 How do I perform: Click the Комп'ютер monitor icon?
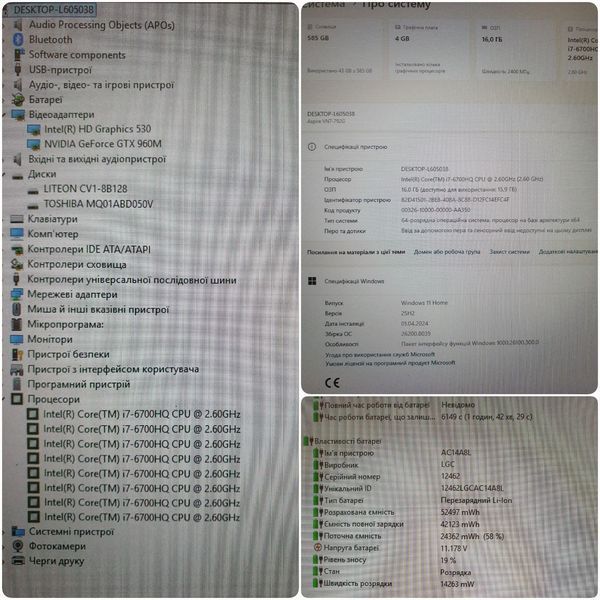(17, 234)
